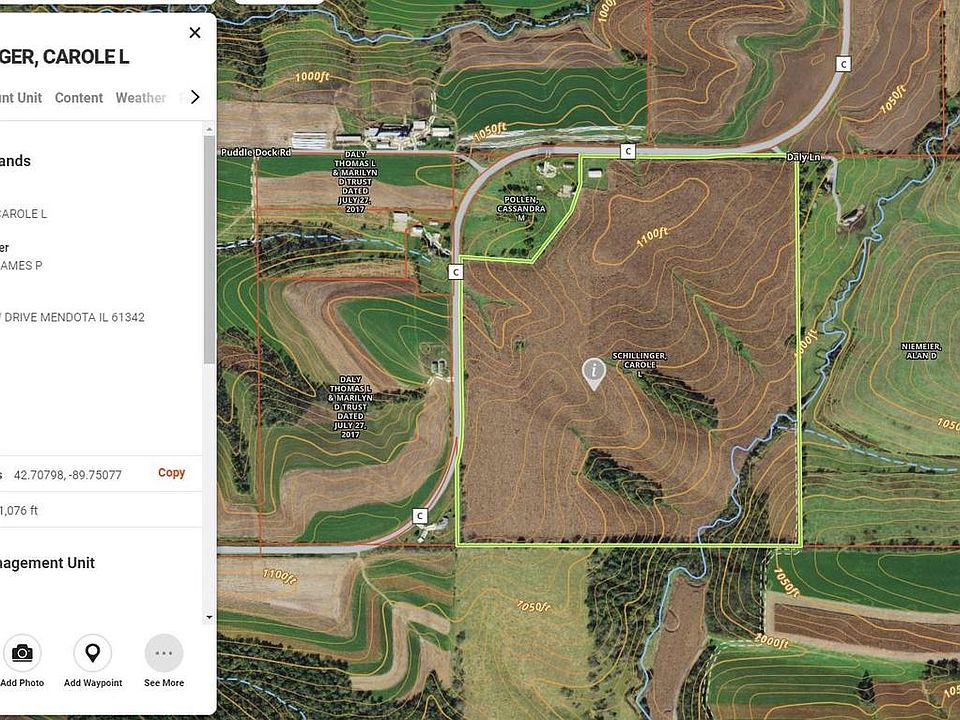Image resolution: width=960 pixels, height=720 pixels.
Task: Tap the Add Photo camera icon
Action: pos(23,653)
